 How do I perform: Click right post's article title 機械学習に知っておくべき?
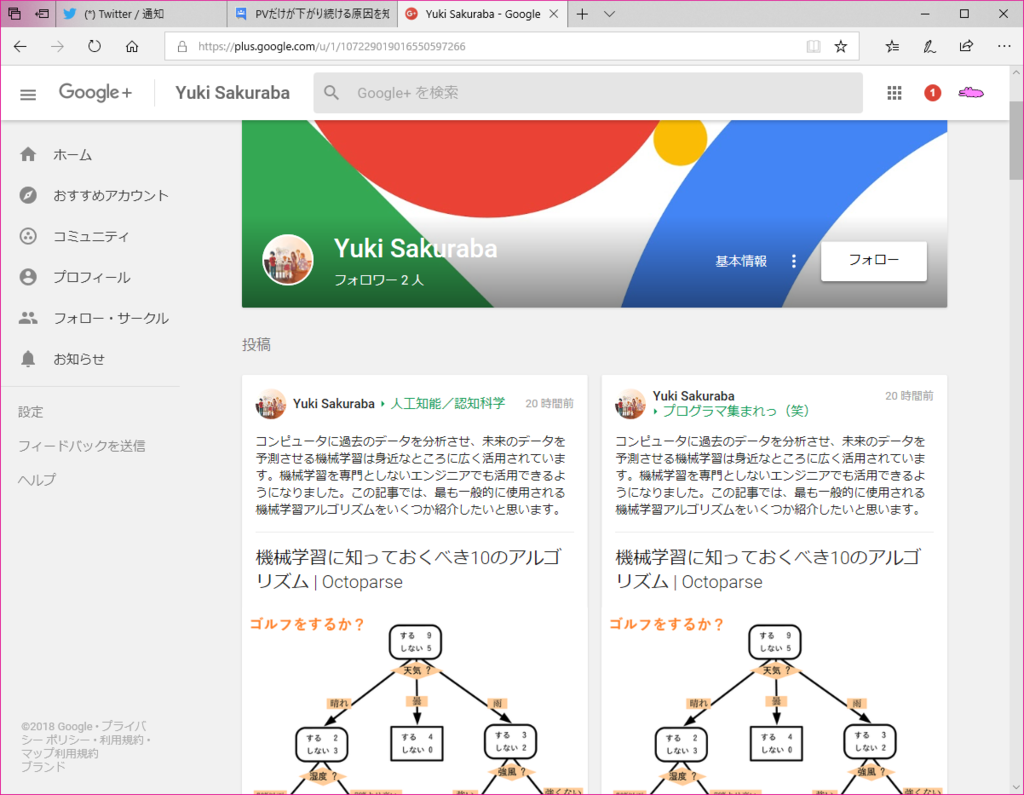(769, 569)
